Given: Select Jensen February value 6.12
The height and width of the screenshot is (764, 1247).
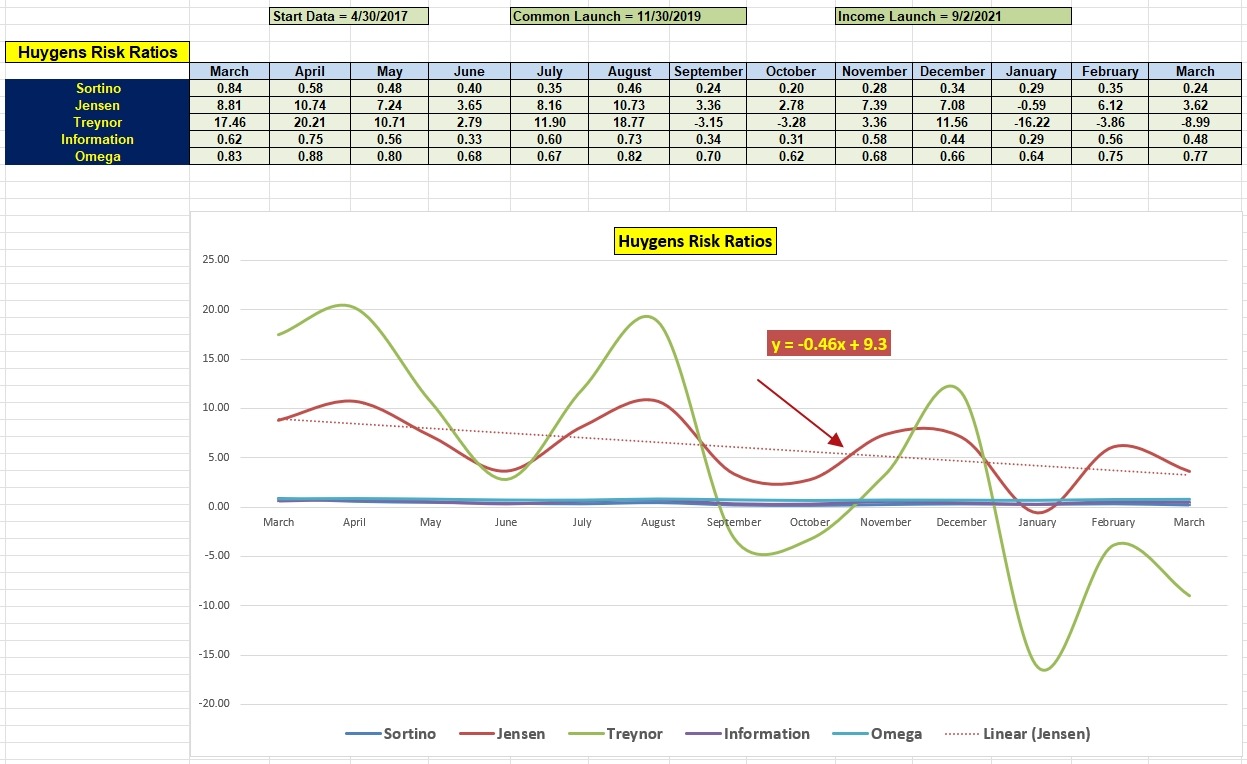Looking at the screenshot, I should tap(1110, 105).
